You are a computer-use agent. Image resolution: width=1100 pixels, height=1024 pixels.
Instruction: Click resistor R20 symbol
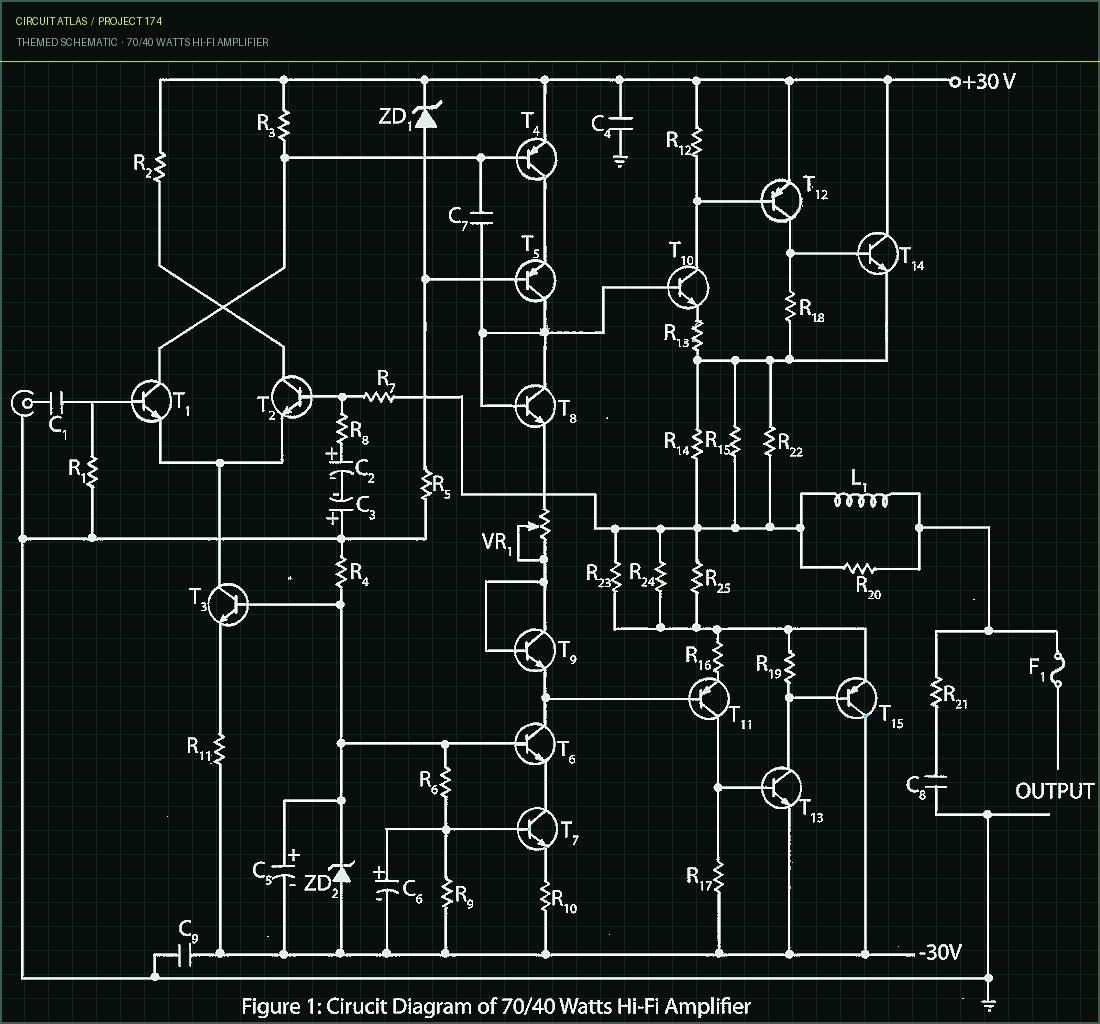(x=859, y=567)
